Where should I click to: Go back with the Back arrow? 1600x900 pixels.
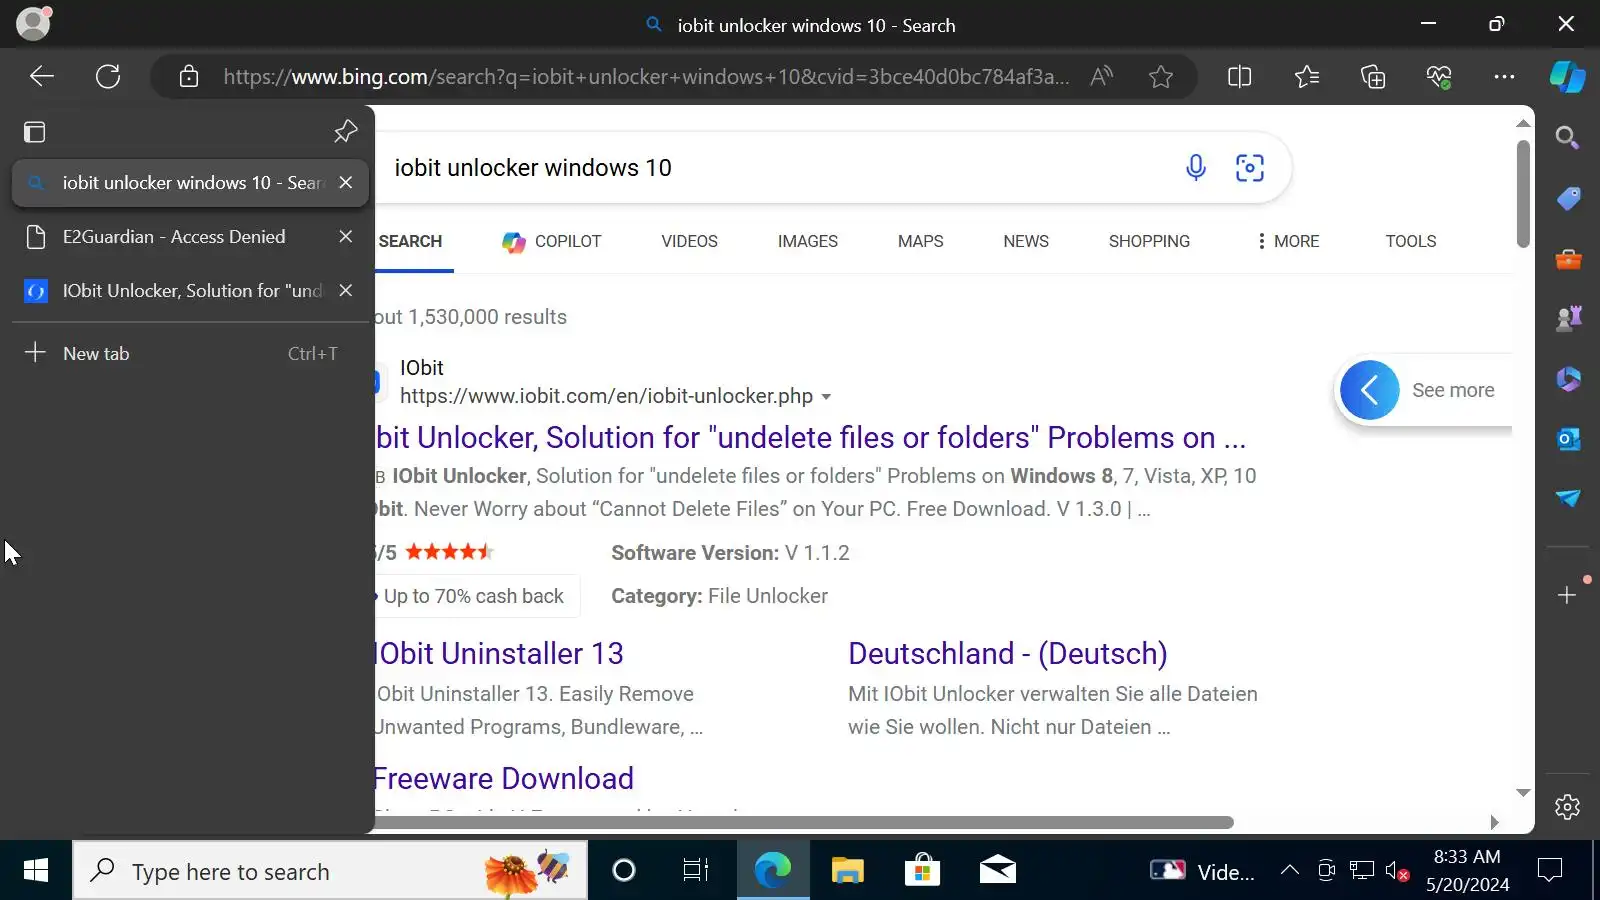pos(41,76)
